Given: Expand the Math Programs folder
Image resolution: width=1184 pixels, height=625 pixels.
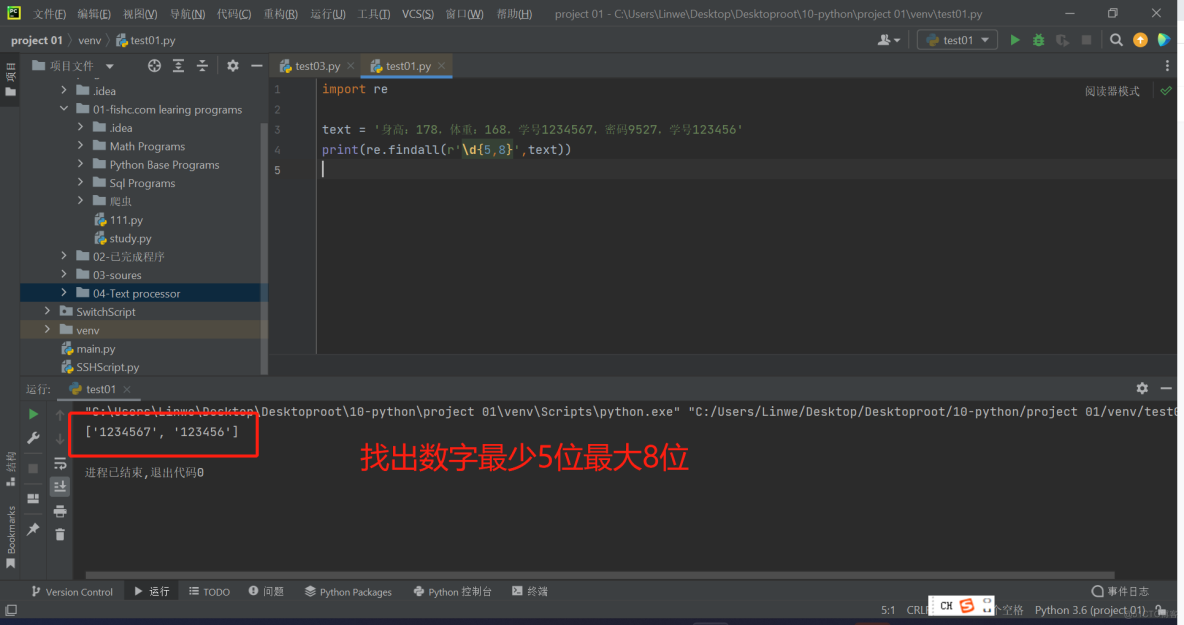Looking at the screenshot, I should click(x=81, y=146).
